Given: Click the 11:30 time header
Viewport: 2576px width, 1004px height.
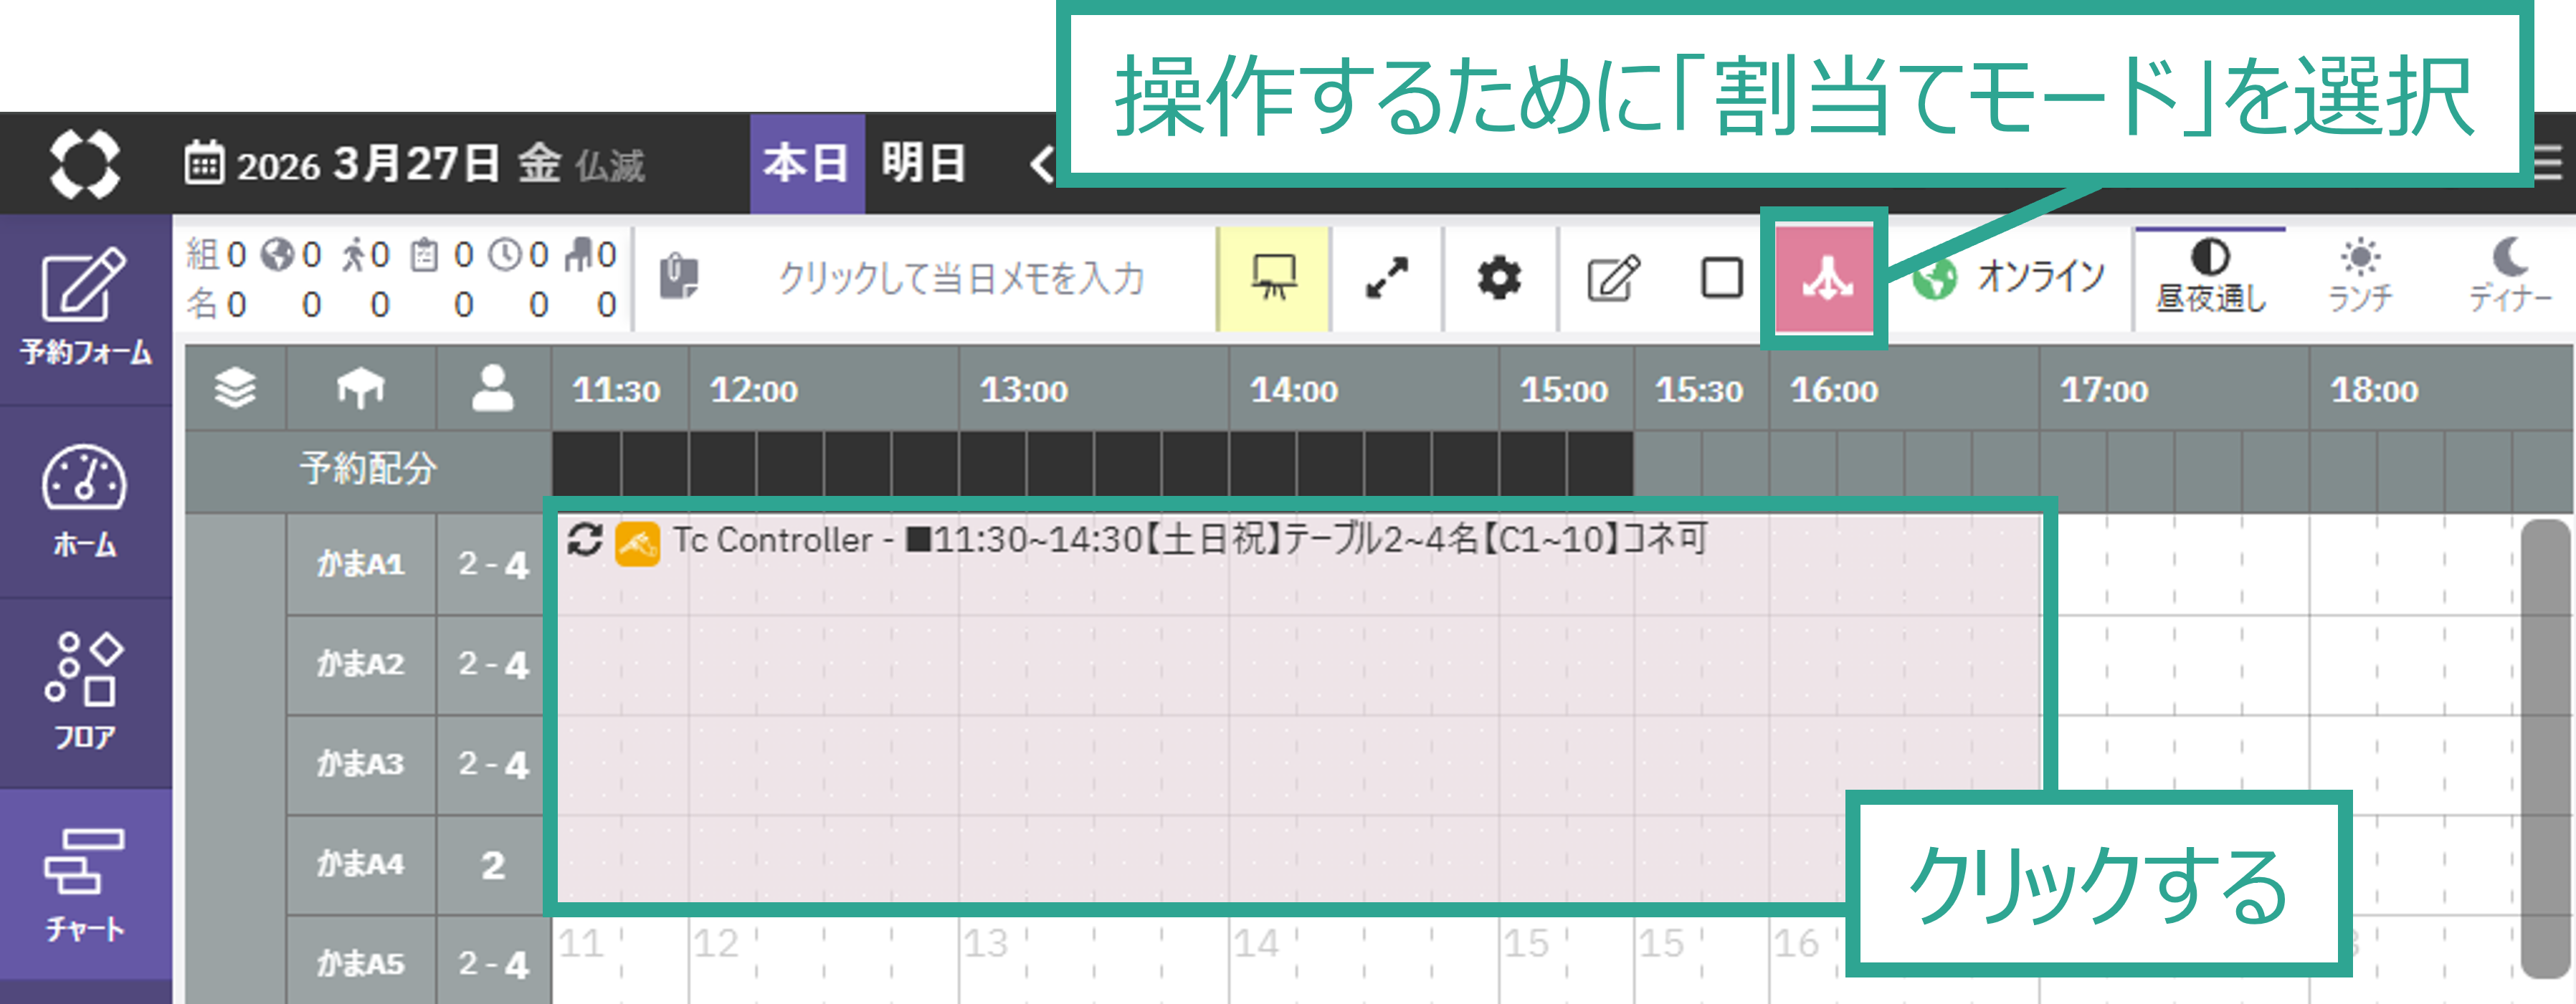Looking at the screenshot, I should (616, 390).
